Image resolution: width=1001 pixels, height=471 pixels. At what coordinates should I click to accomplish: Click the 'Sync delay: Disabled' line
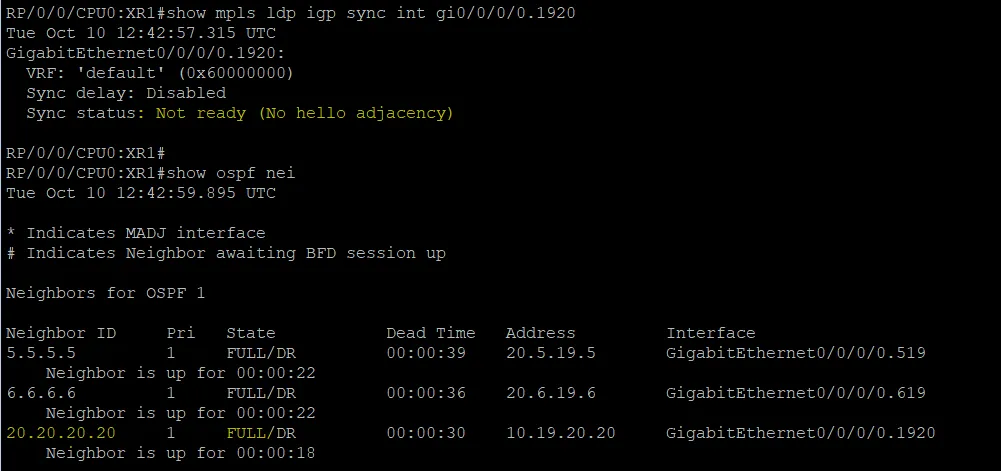point(126,93)
